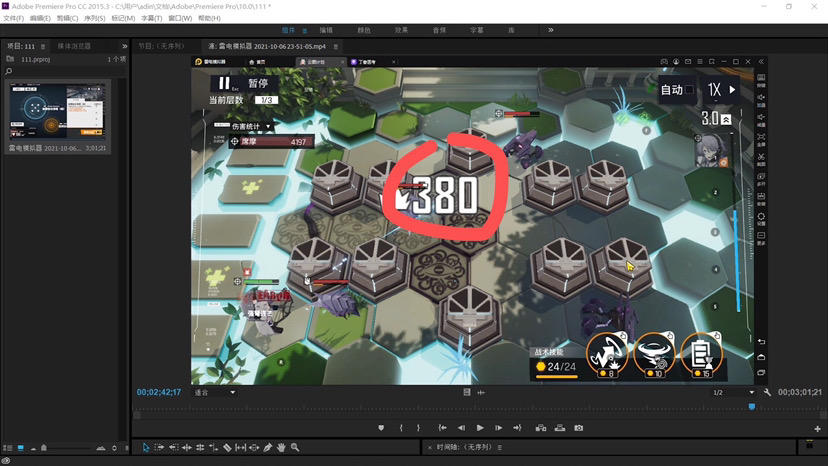828x466 pixels.
Task: Click the Drag Video Only icon
Action: tap(467, 393)
